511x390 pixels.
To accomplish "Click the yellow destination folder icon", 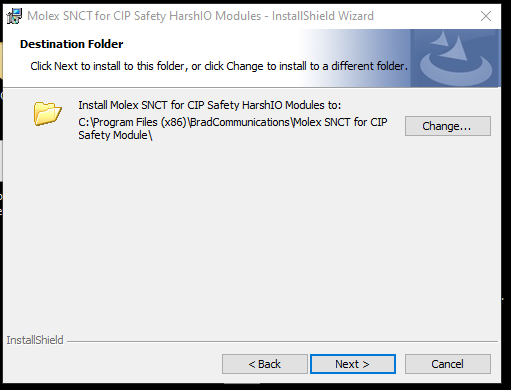I will [47, 114].
